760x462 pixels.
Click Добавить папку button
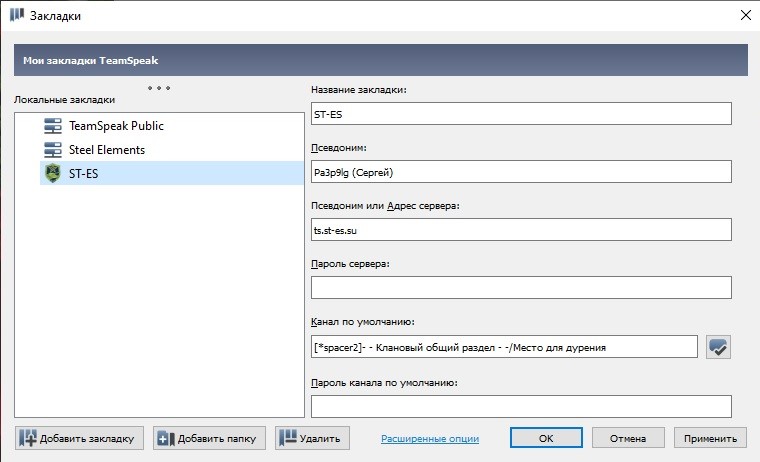coord(209,438)
